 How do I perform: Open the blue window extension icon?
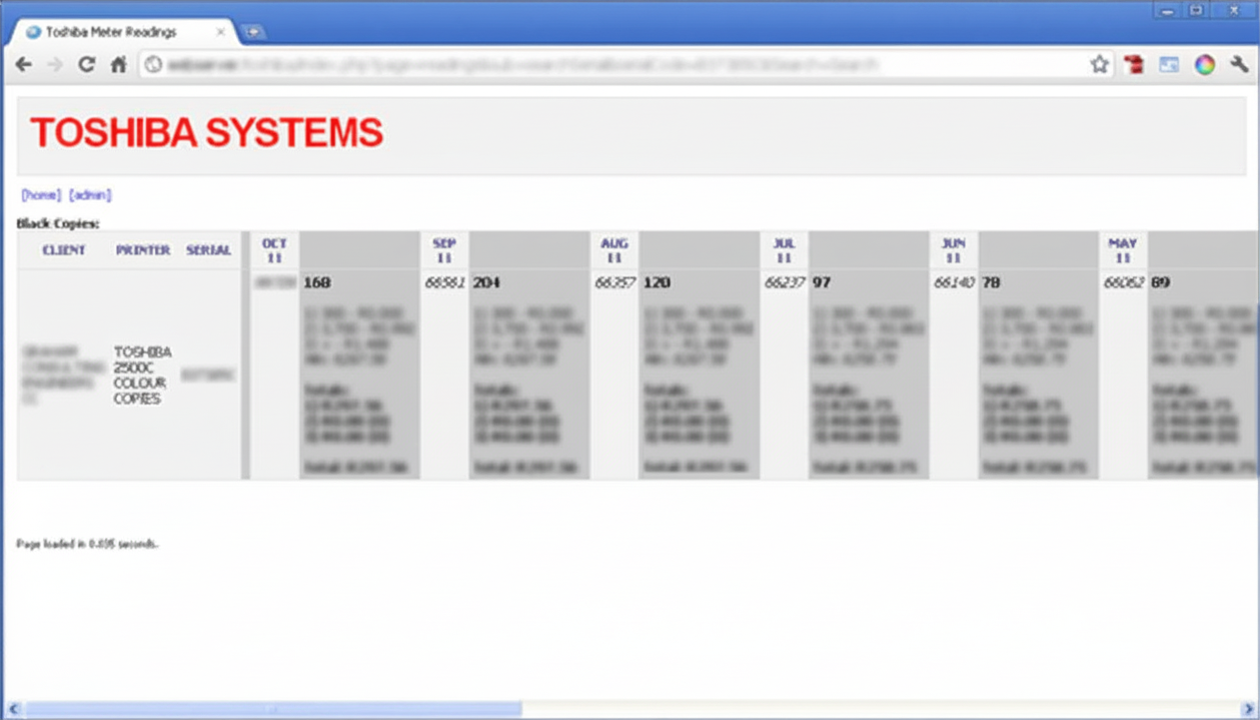pyautogui.click(x=1169, y=65)
